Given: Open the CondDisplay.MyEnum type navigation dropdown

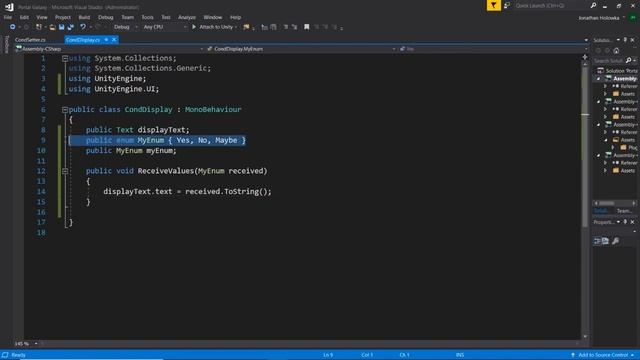Looking at the screenshot, I should 301,49.
